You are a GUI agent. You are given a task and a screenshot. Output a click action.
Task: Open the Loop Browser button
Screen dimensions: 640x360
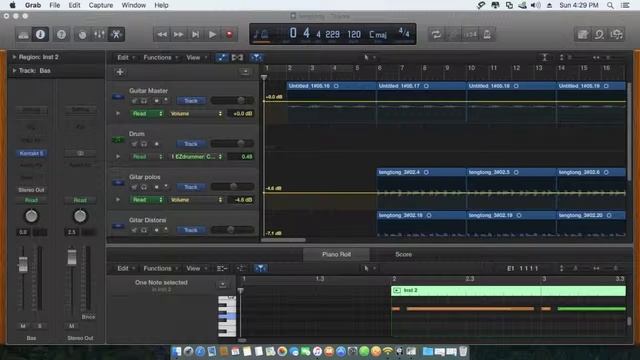coord(599,35)
